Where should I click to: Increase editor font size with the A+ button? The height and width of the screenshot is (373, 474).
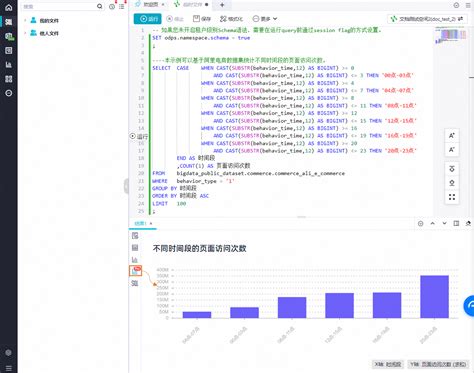[x=452, y=136]
